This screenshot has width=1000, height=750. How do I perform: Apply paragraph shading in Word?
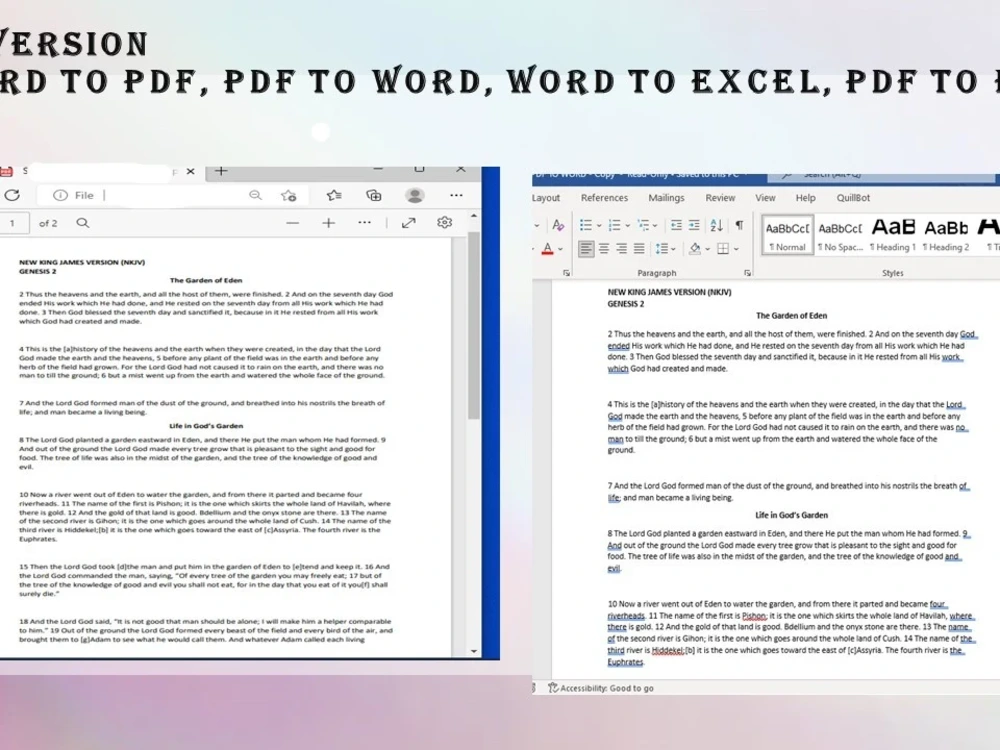(x=695, y=249)
